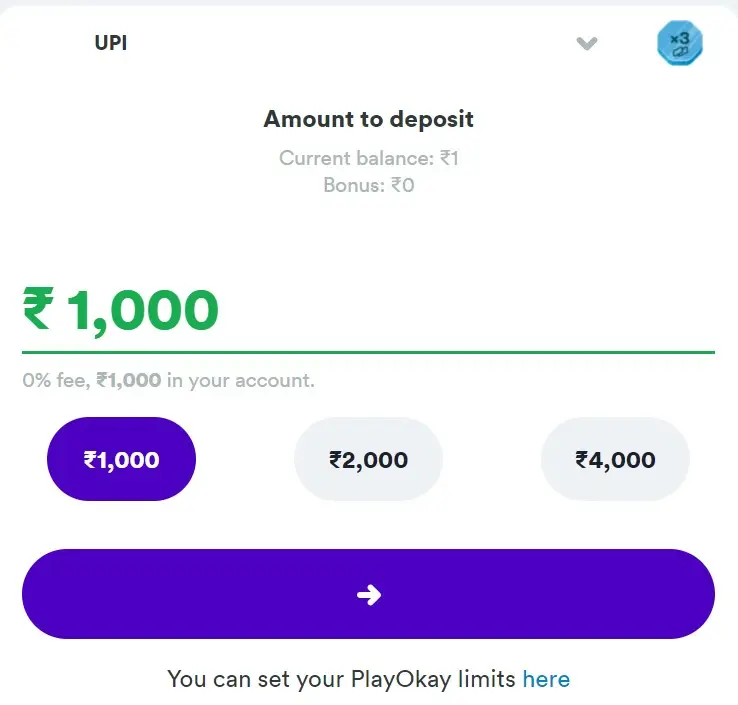Click the bold ₹1,000 in the fee line

click(129, 381)
